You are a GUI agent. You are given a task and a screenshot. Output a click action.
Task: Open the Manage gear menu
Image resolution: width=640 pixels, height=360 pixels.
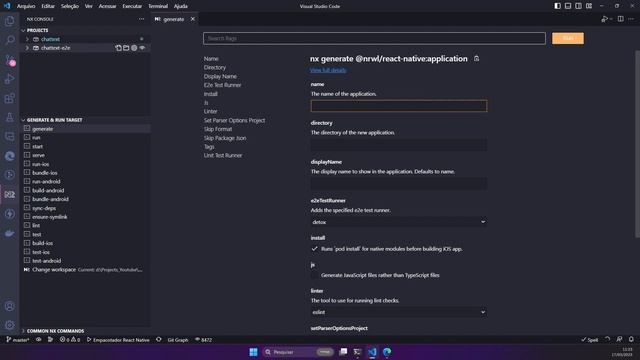9,325
